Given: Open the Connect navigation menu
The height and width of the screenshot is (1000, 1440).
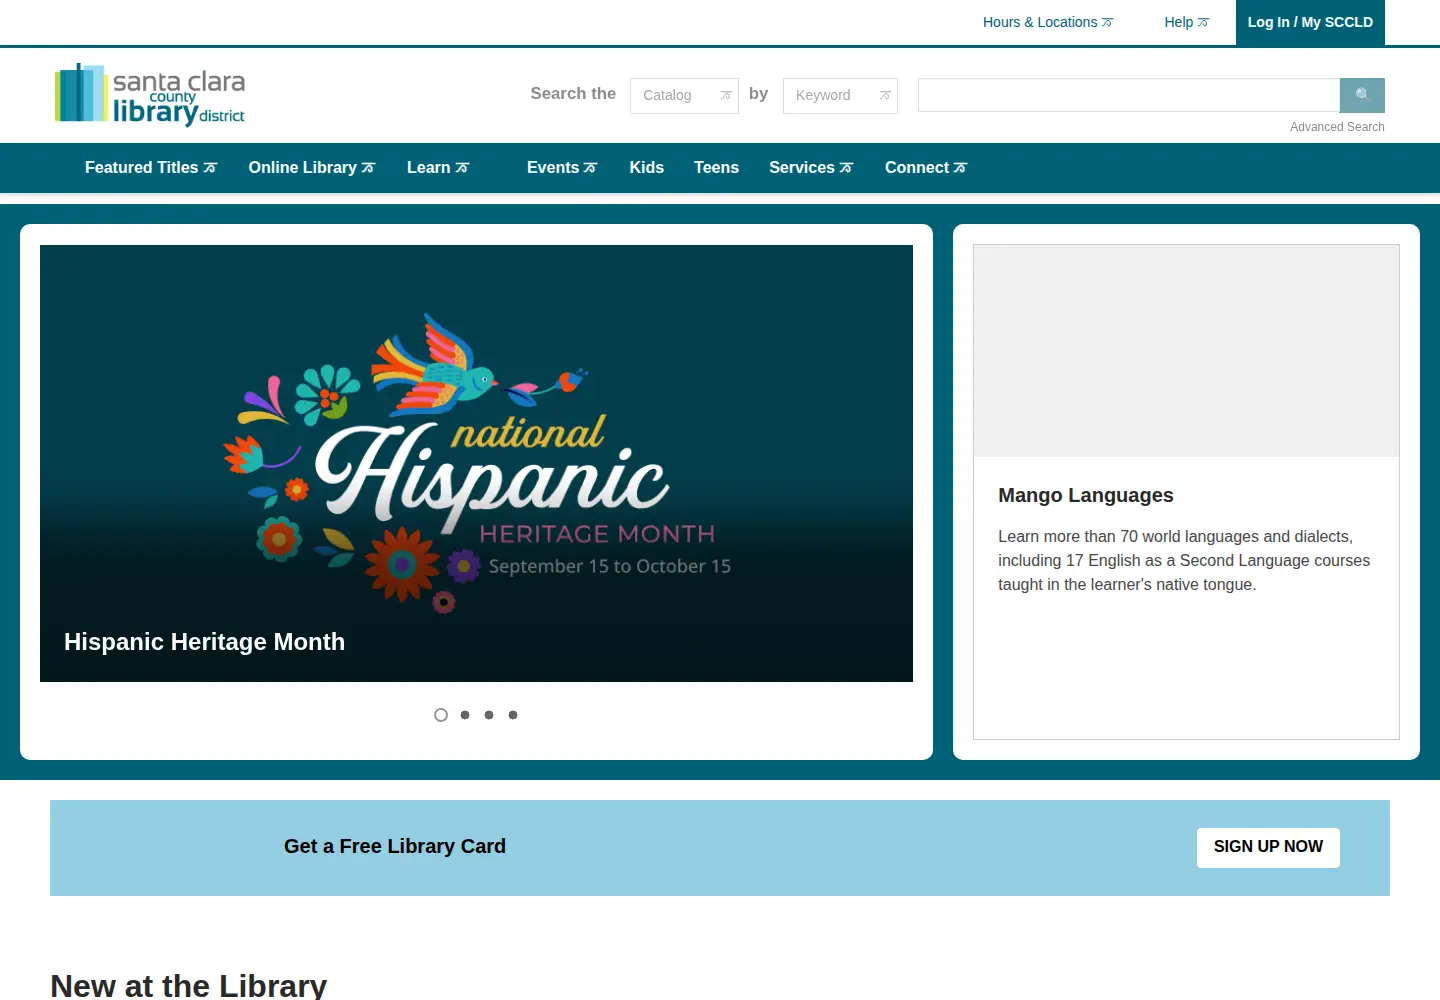Looking at the screenshot, I should [926, 168].
